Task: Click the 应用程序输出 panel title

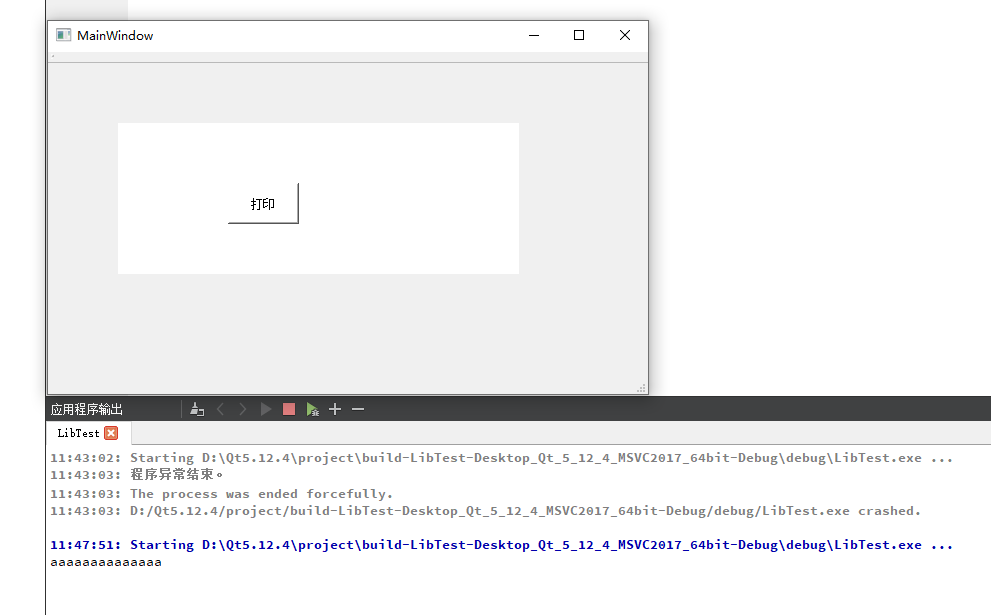Action: pos(87,410)
